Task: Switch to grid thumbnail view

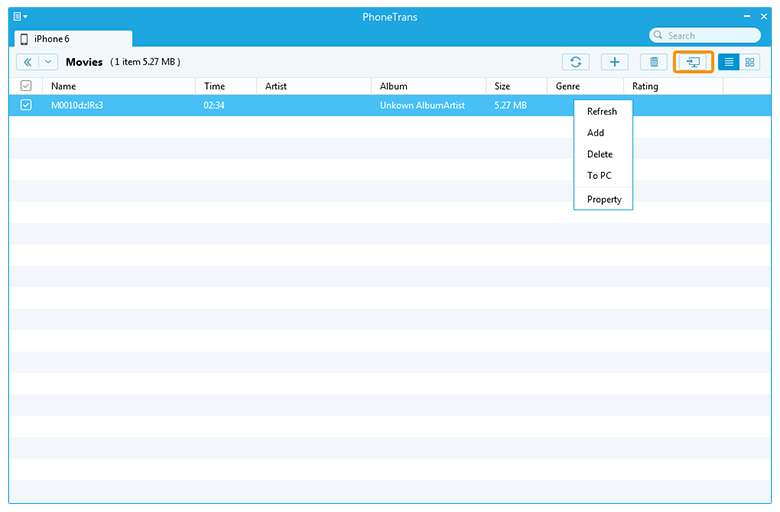Action: click(750, 62)
